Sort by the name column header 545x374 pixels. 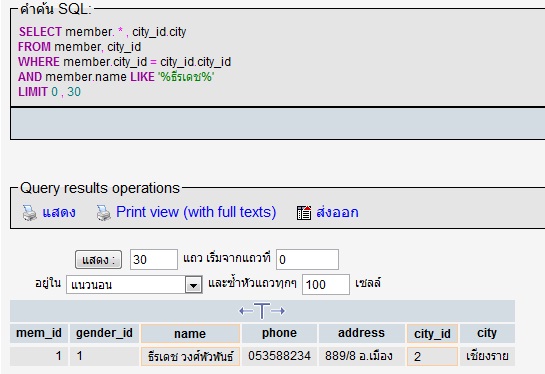click(x=190, y=334)
